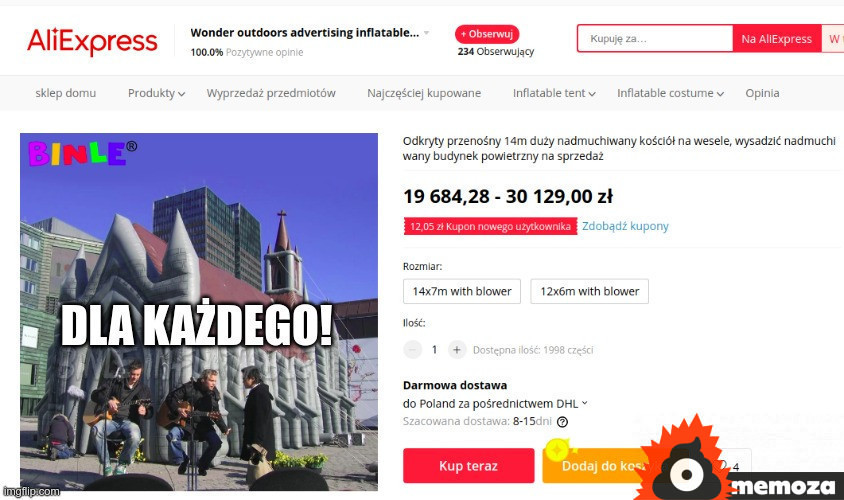Click the BINLE logo on product image
This screenshot has width=844, height=500.
[82, 153]
